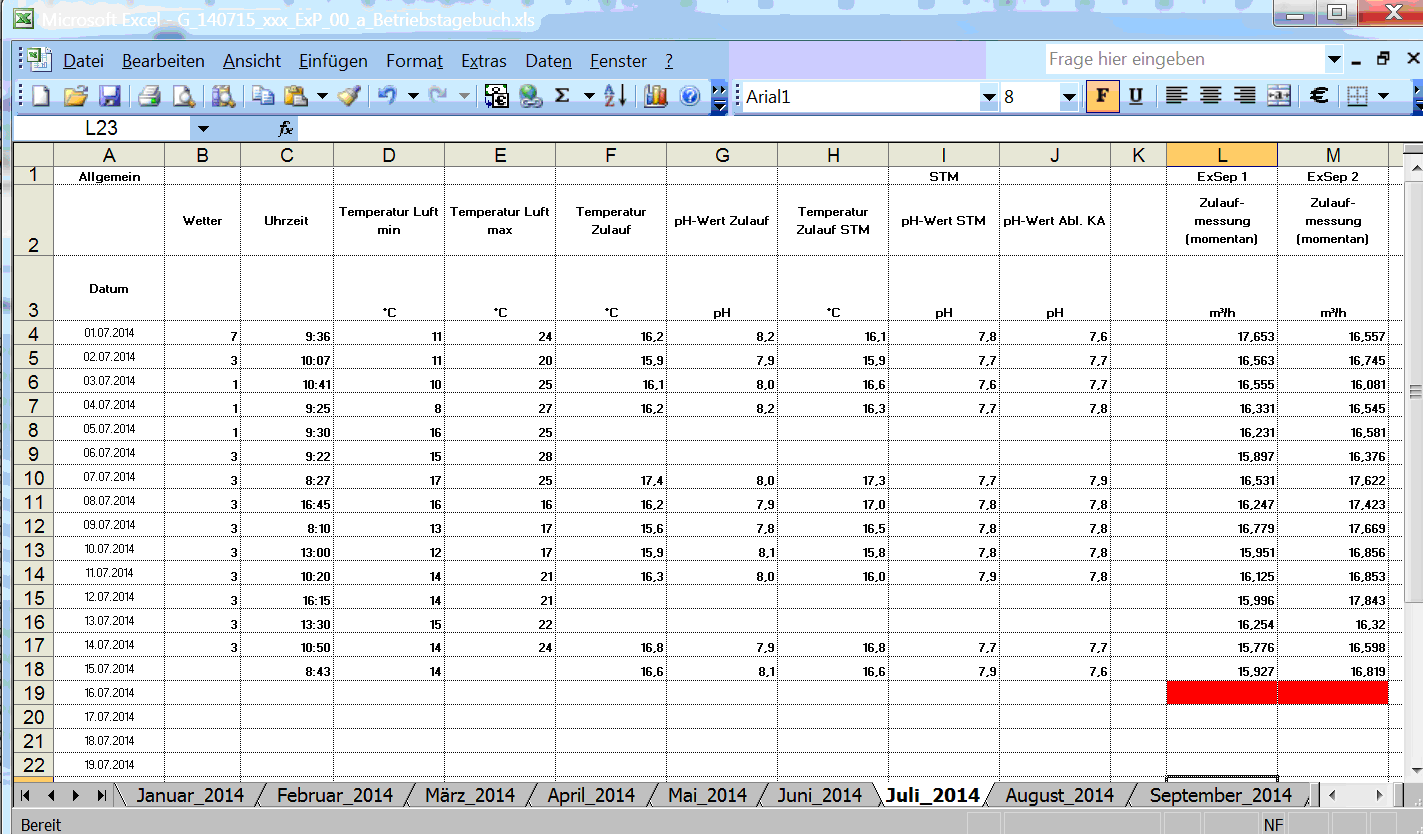The height and width of the screenshot is (834, 1423).
Task: Open the Einfügen menu
Action: [333, 61]
